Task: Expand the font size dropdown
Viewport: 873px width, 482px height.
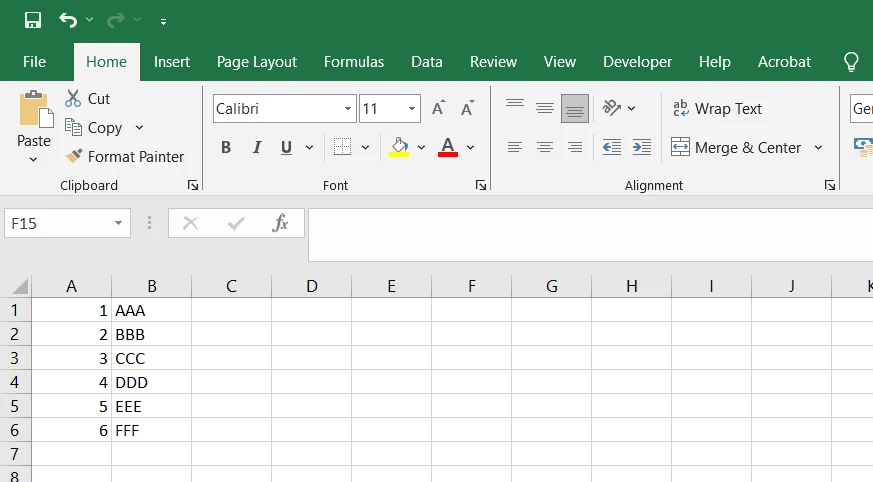Action: point(412,109)
